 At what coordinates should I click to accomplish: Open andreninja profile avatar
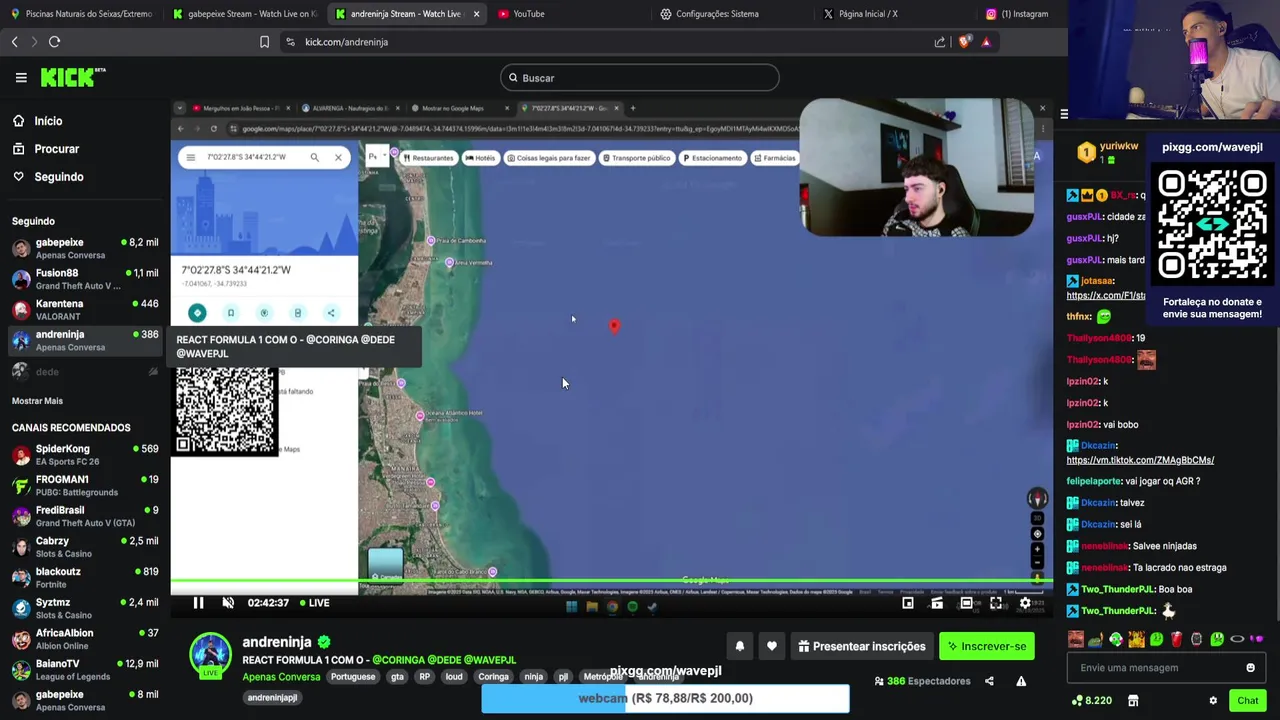(210, 654)
